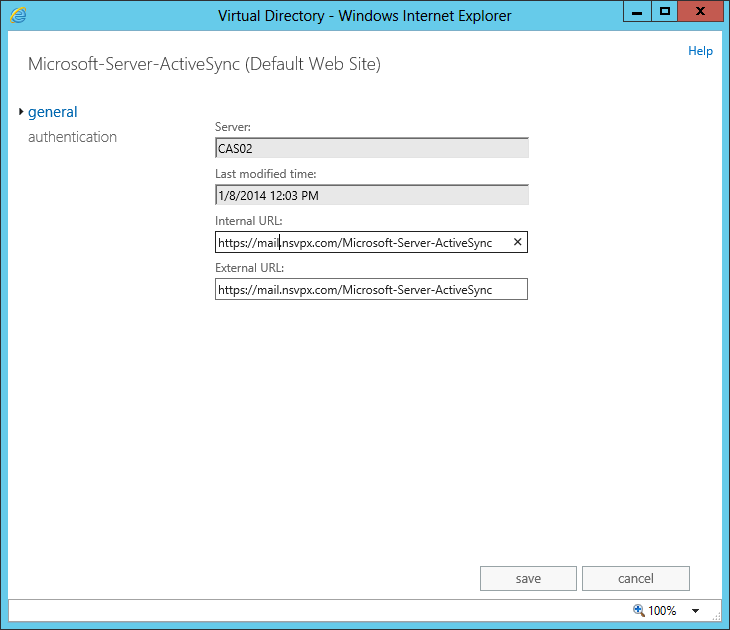
Task: Select the general tab
Action: coord(53,112)
